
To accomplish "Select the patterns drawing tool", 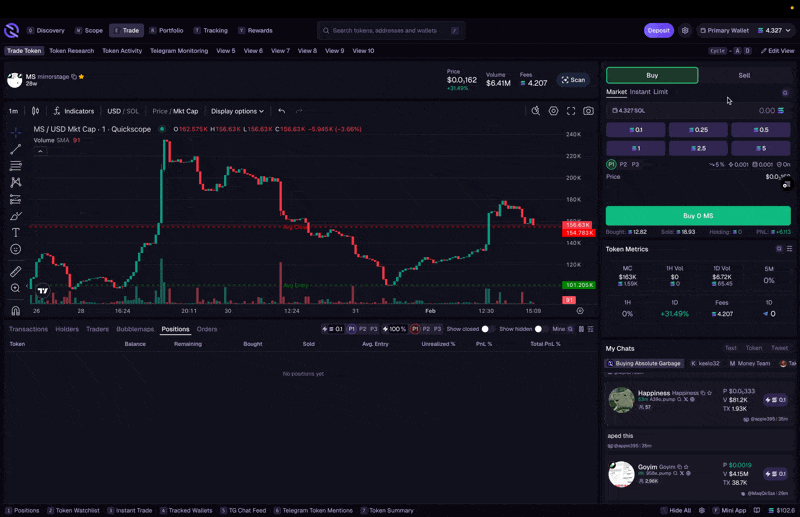I will [x=16, y=182].
